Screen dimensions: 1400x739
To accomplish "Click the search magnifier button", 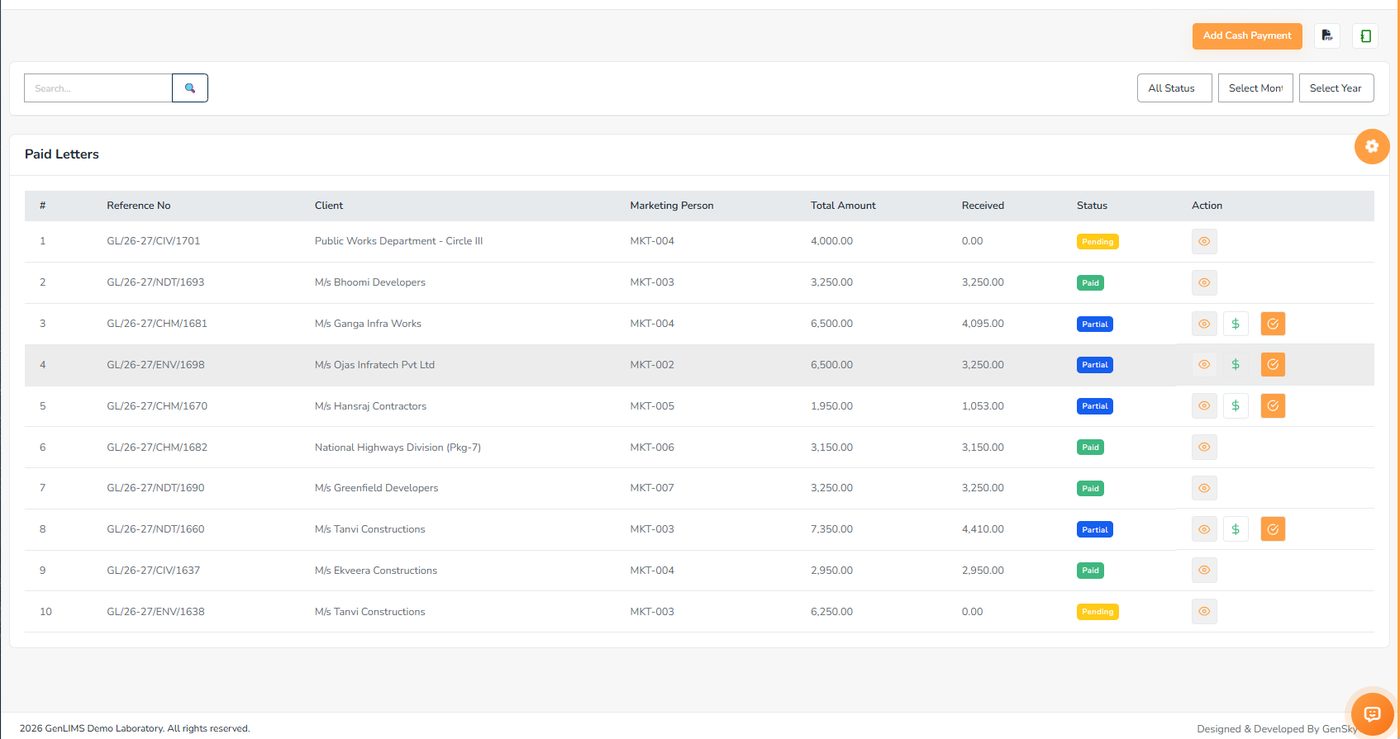I will pyautogui.click(x=190, y=88).
